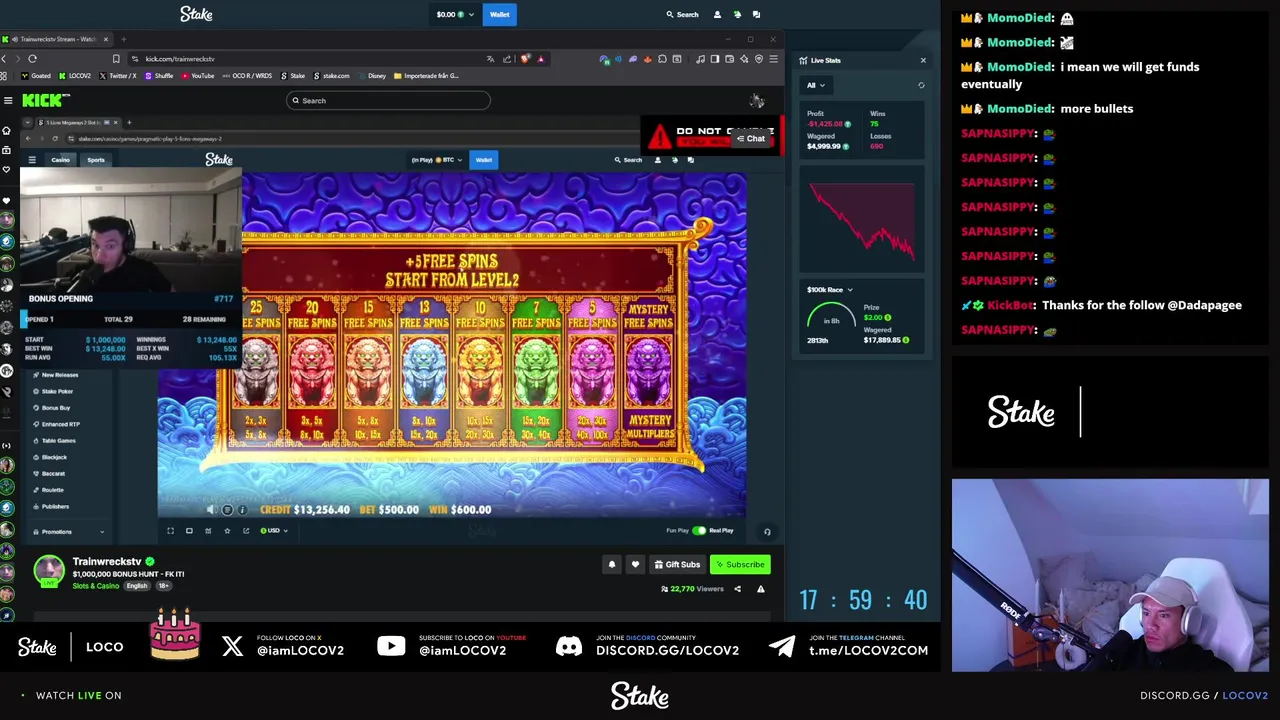1280x720 pixels.
Task: Open the slot game menu icon
Action: click(227, 510)
